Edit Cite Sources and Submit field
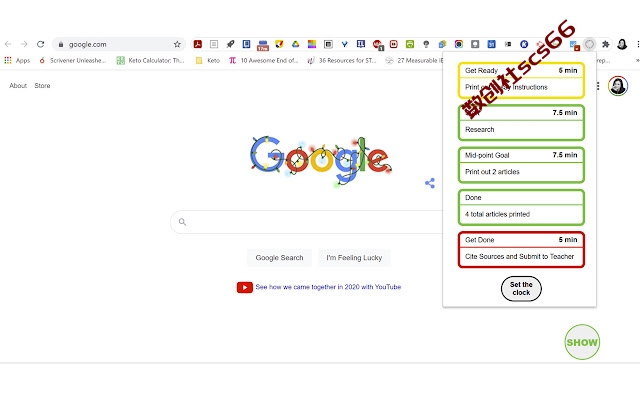 pos(522,257)
